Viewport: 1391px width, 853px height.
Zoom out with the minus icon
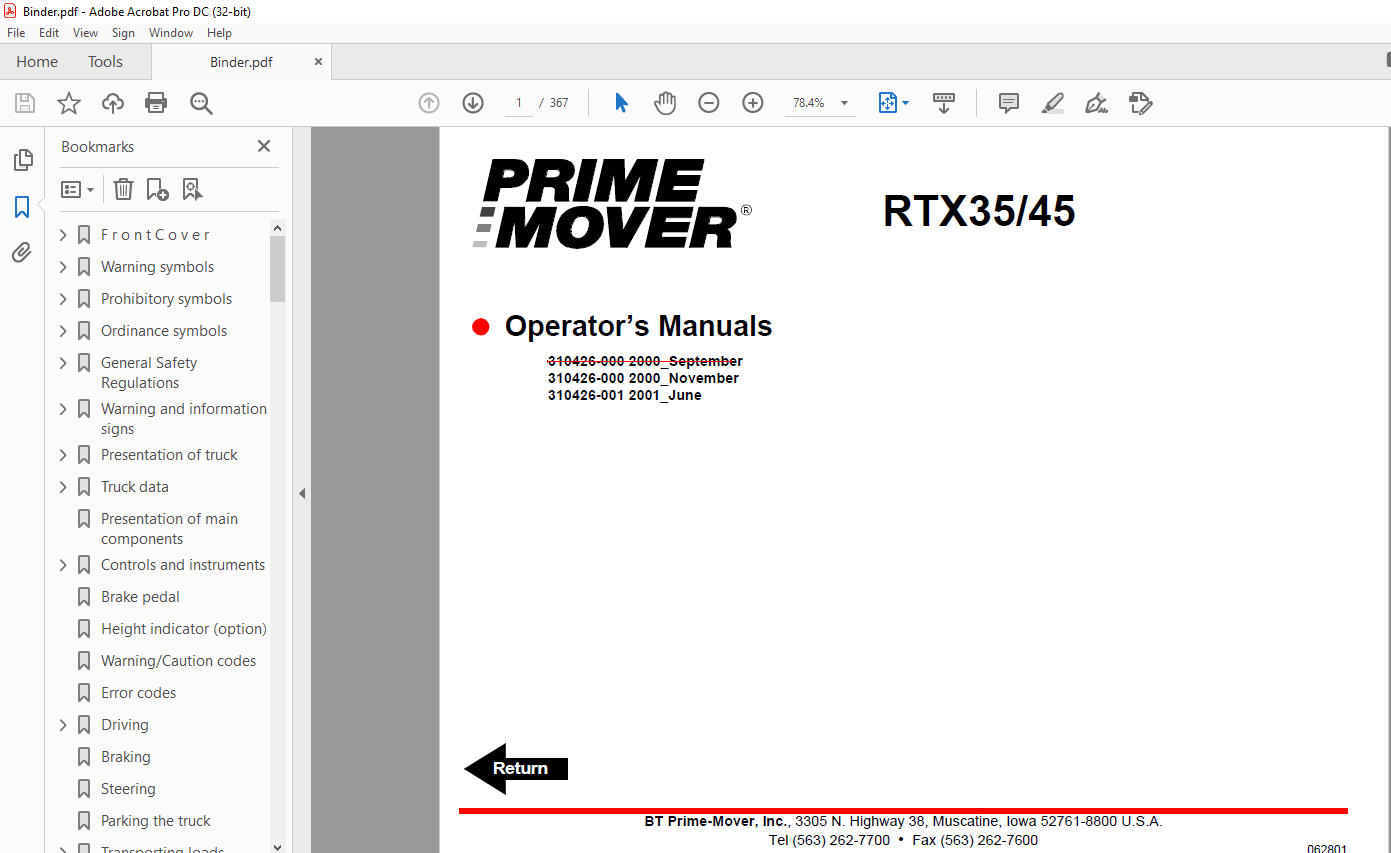(x=709, y=103)
